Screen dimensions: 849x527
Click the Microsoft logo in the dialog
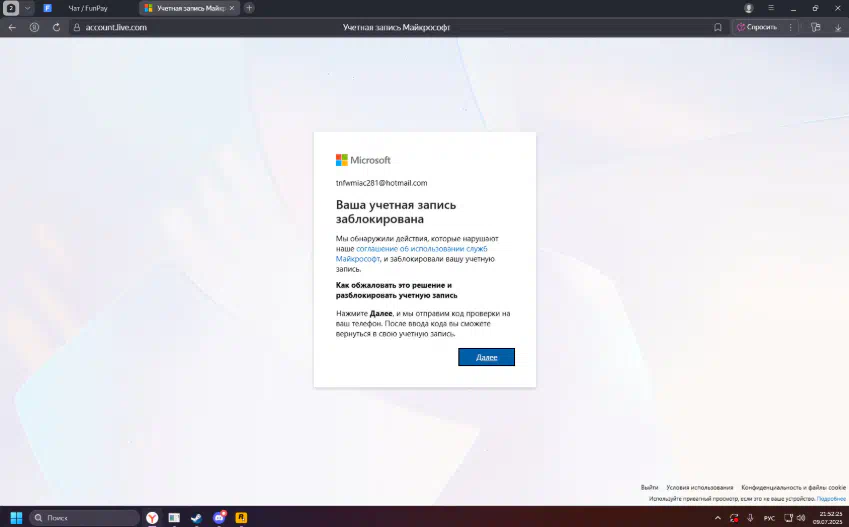coord(363,160)
